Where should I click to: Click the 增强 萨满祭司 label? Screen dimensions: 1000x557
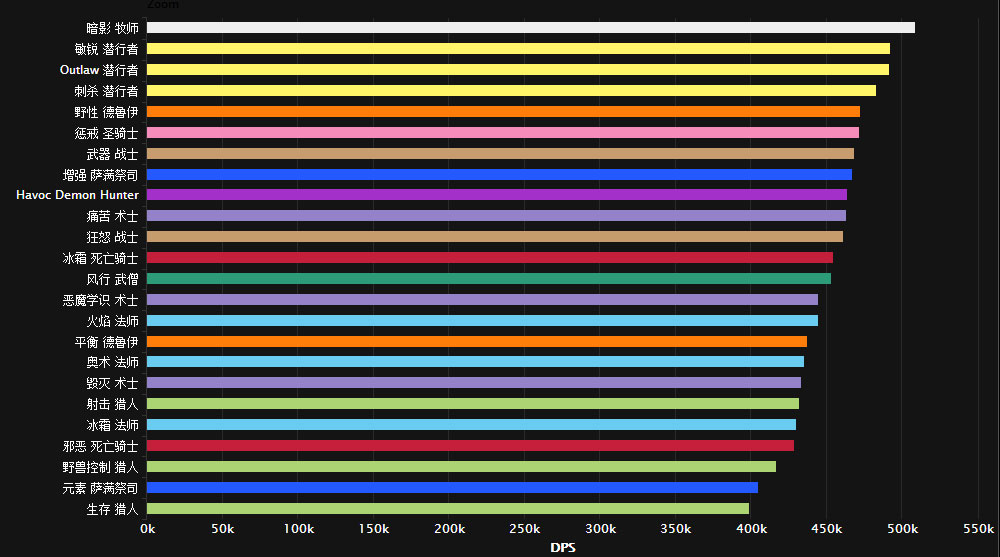(100, 175)
